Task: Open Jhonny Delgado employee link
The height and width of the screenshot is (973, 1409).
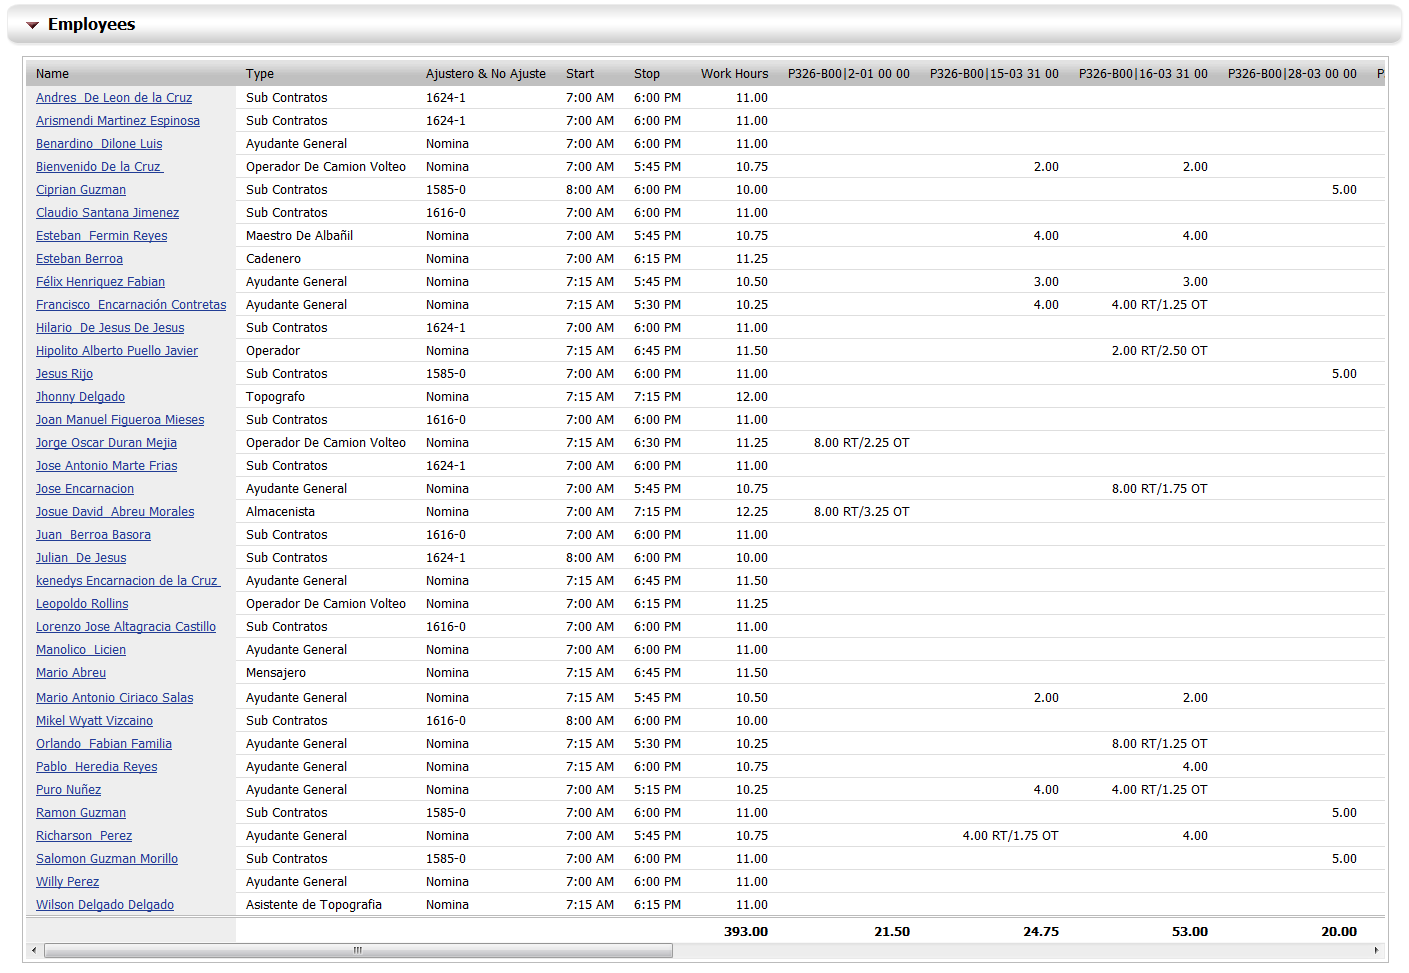Action: 81,397
